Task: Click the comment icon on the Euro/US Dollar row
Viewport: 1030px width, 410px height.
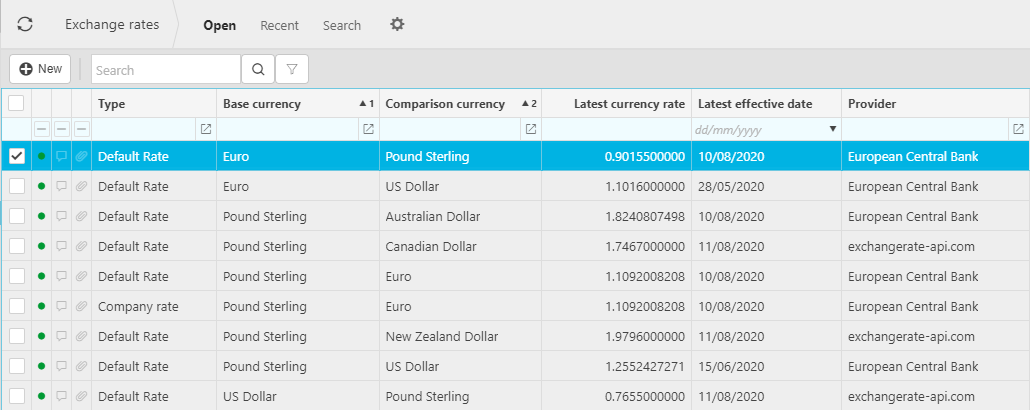Action: point(61,187)
